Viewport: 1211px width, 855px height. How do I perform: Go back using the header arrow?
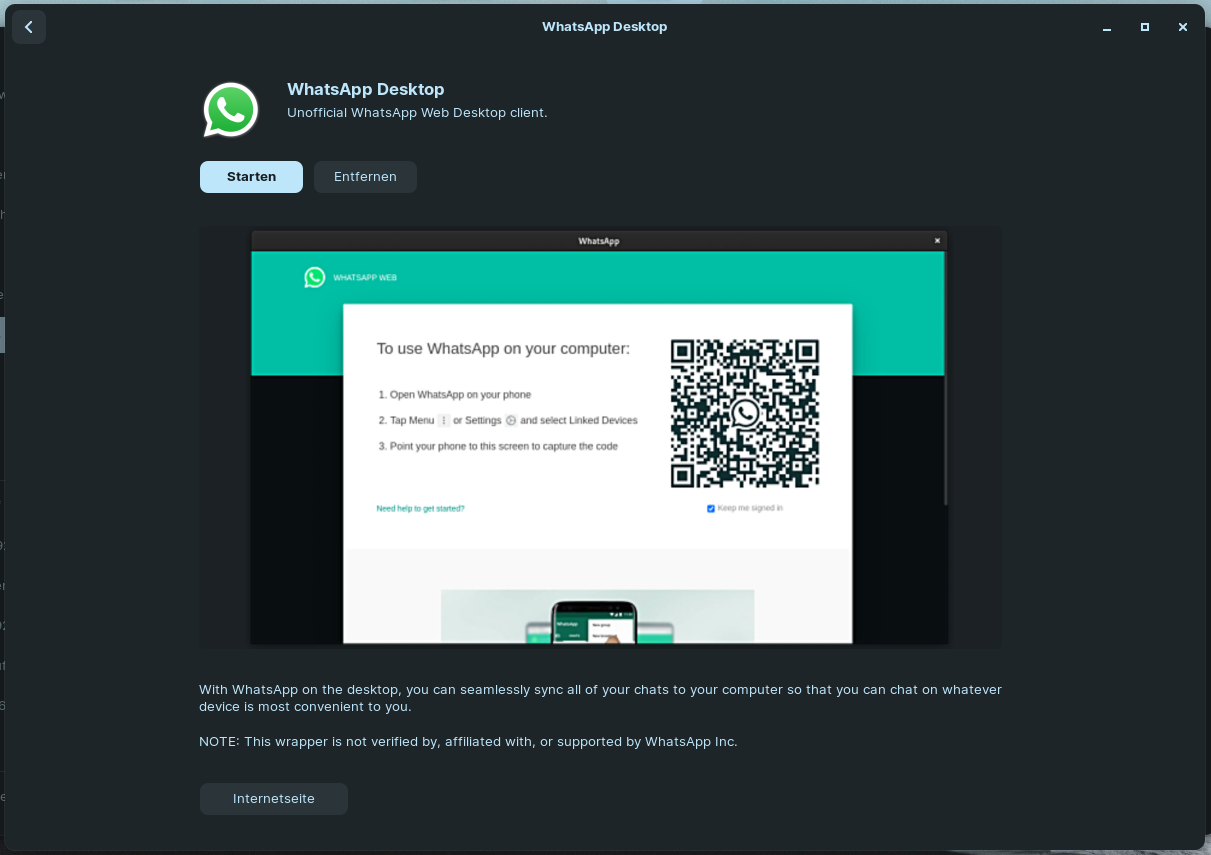tap(29, 27)
